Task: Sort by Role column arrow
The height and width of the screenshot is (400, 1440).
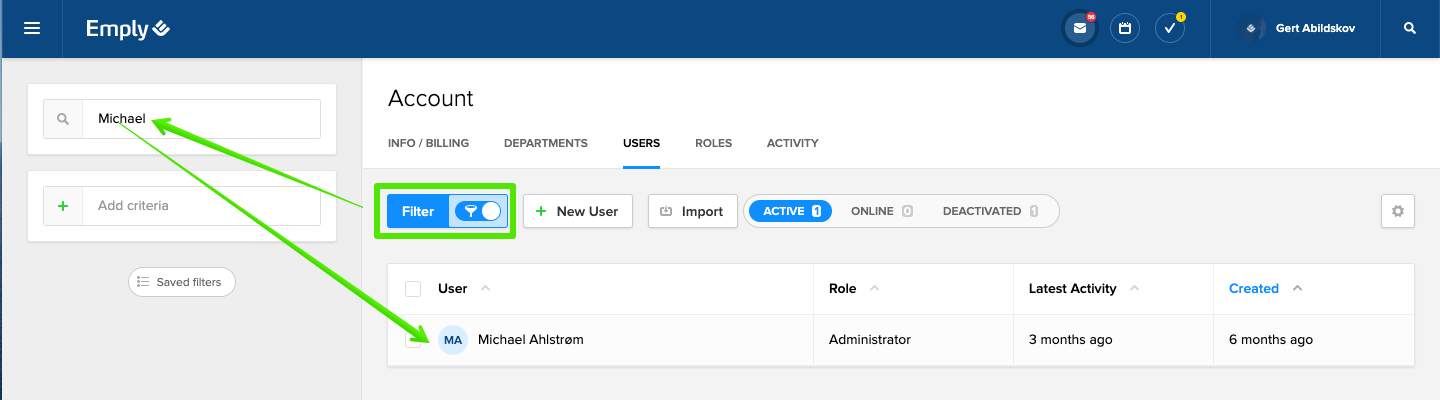Action: click(x=874, y=289)
